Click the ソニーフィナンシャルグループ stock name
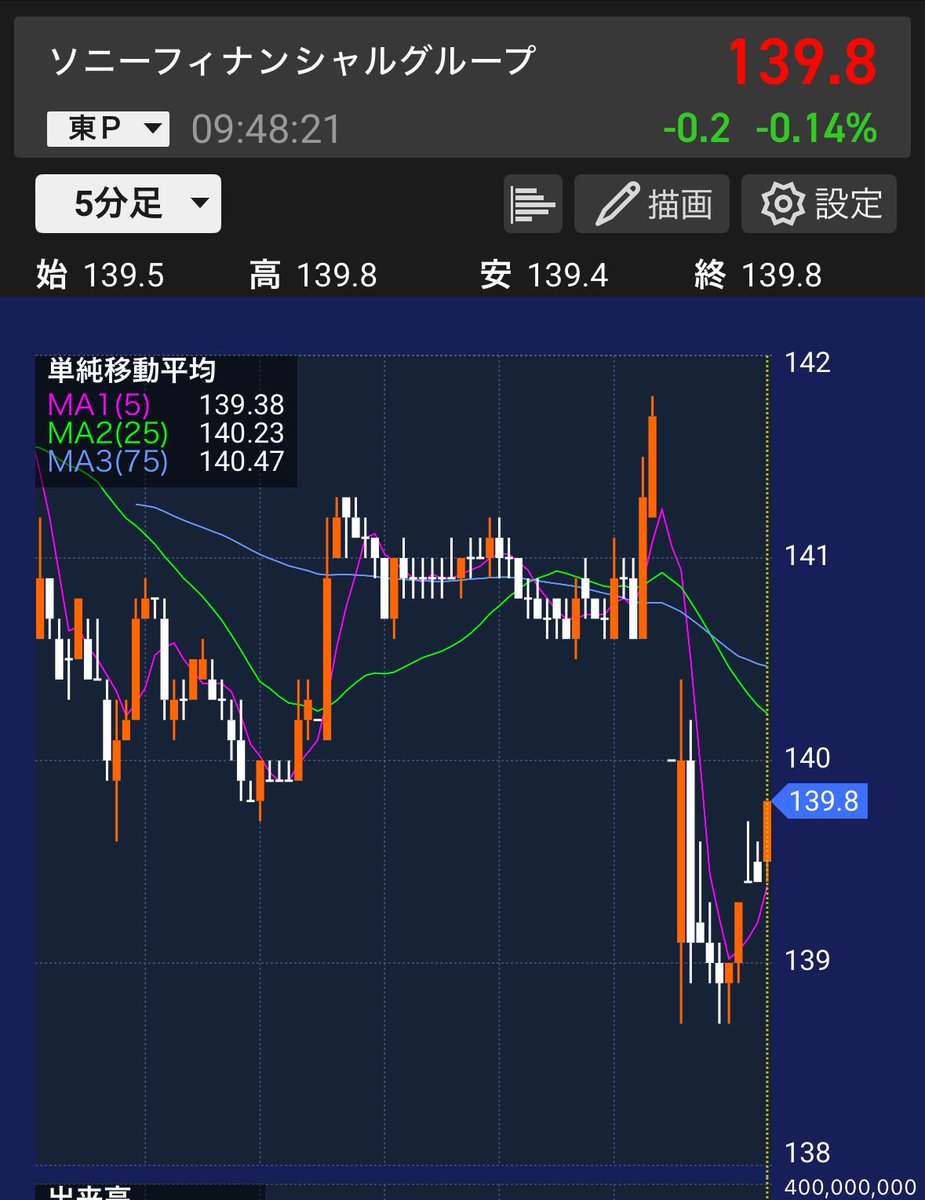Image resolution: width=925 pixels, height=1200 pixels. tap(293, 62)
